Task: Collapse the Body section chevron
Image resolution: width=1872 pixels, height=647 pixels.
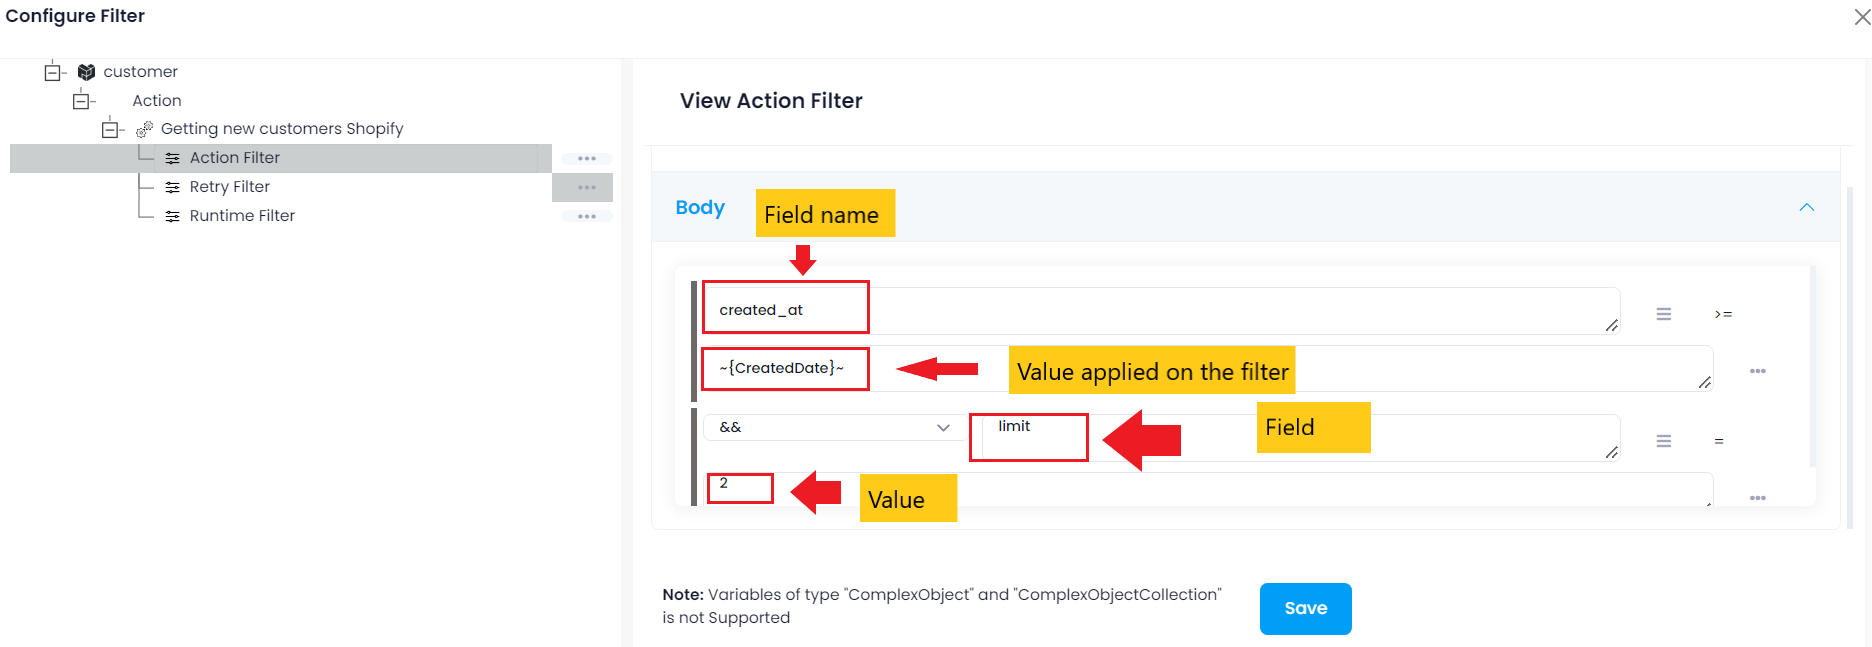Action: (1807, 207)
